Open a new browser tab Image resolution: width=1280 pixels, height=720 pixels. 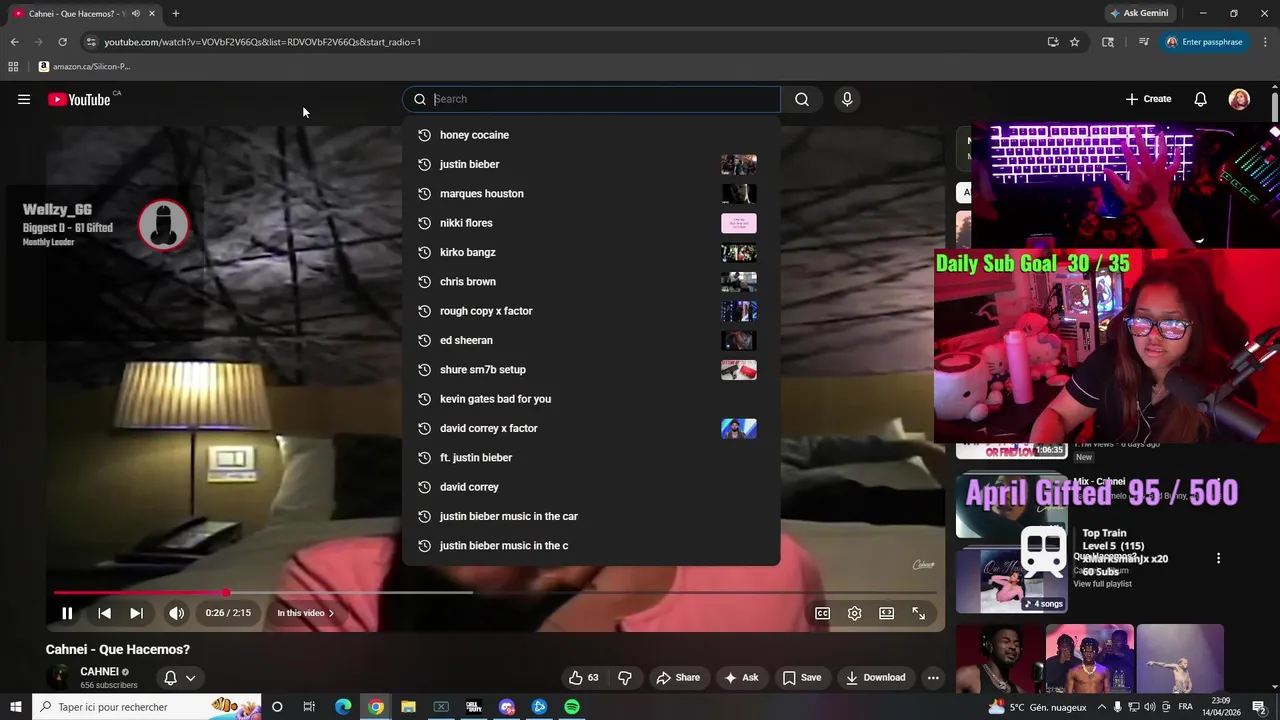176,13
